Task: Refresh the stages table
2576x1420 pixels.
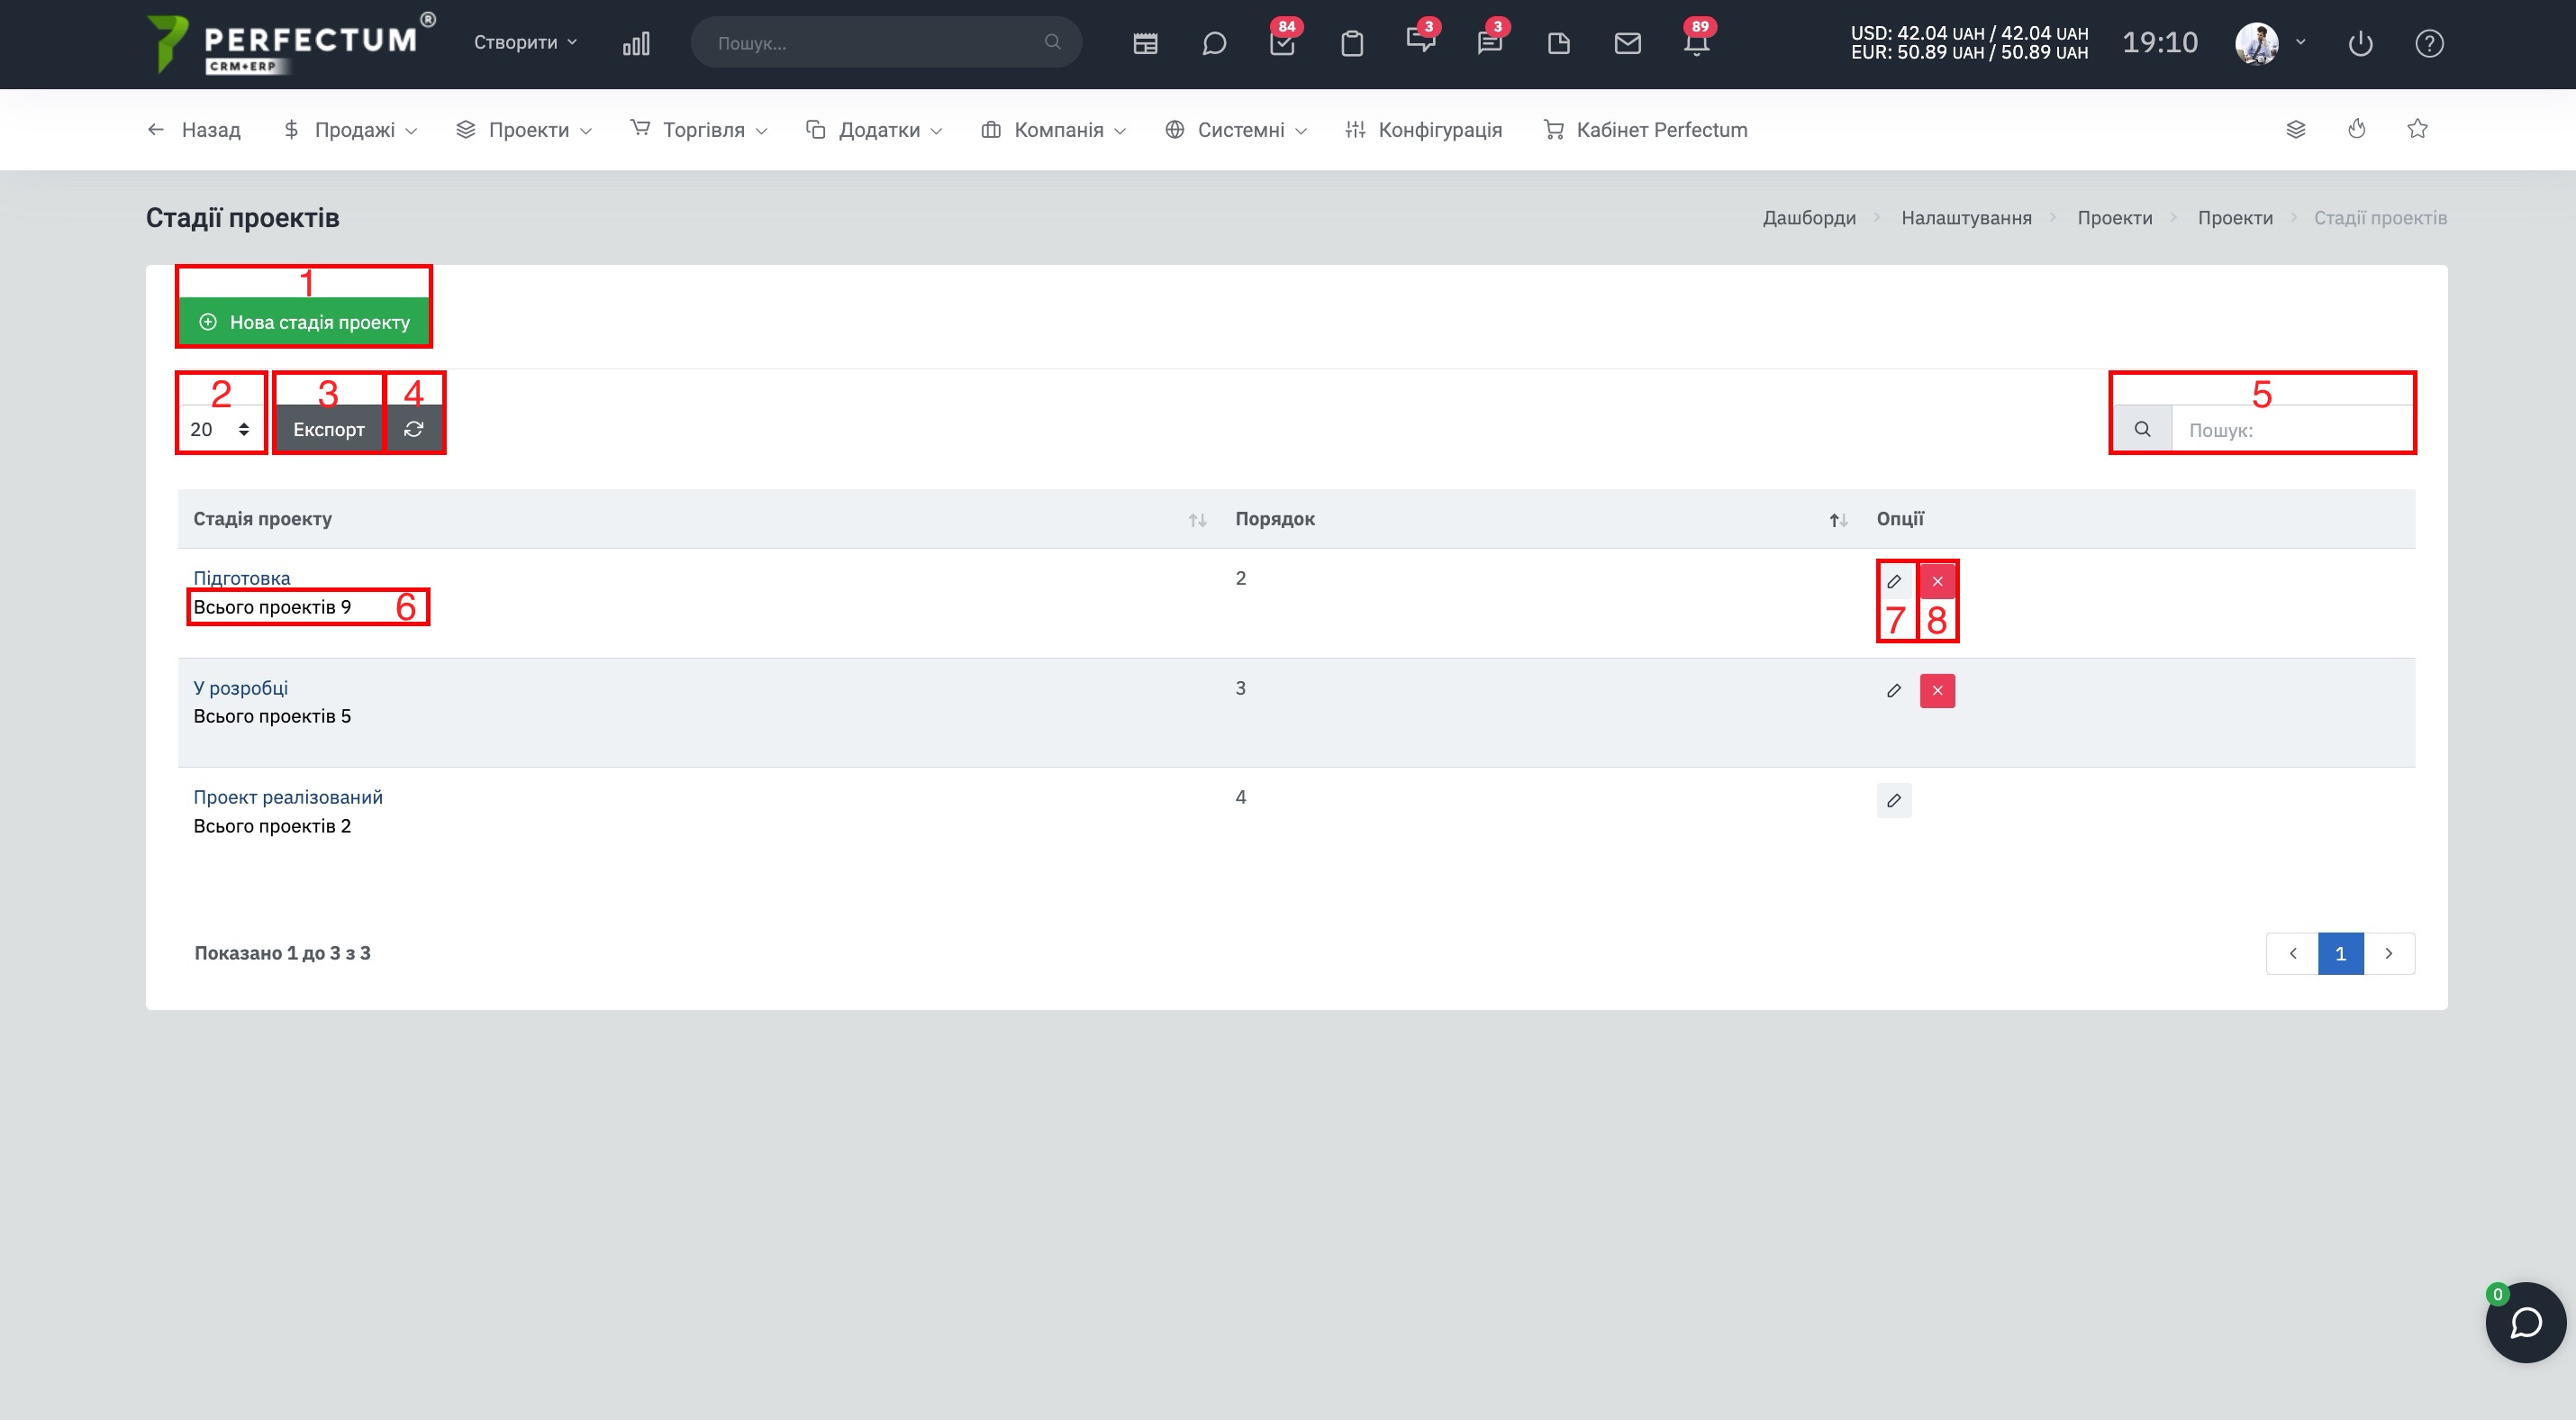Action: pyautogui.click(x=413, y=429)
